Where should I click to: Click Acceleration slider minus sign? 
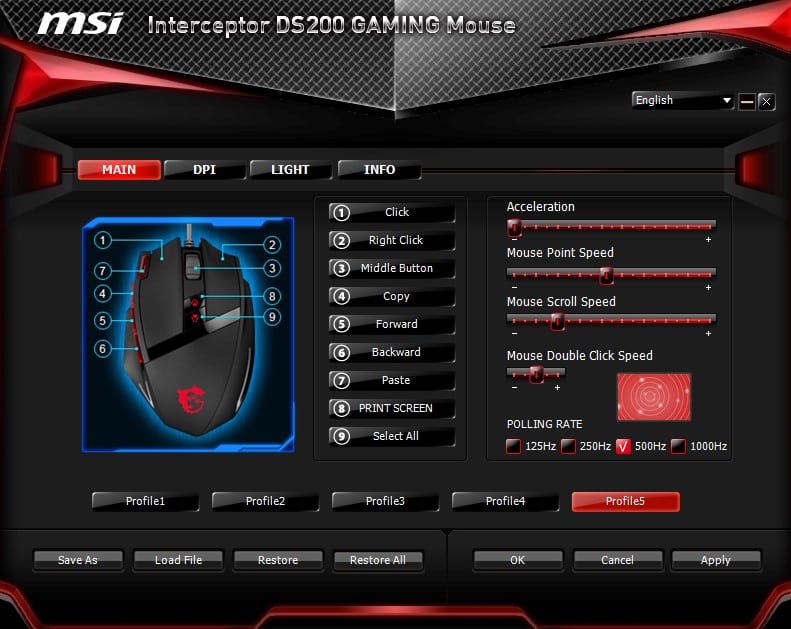pyautogui.click(x=514, y=240)
